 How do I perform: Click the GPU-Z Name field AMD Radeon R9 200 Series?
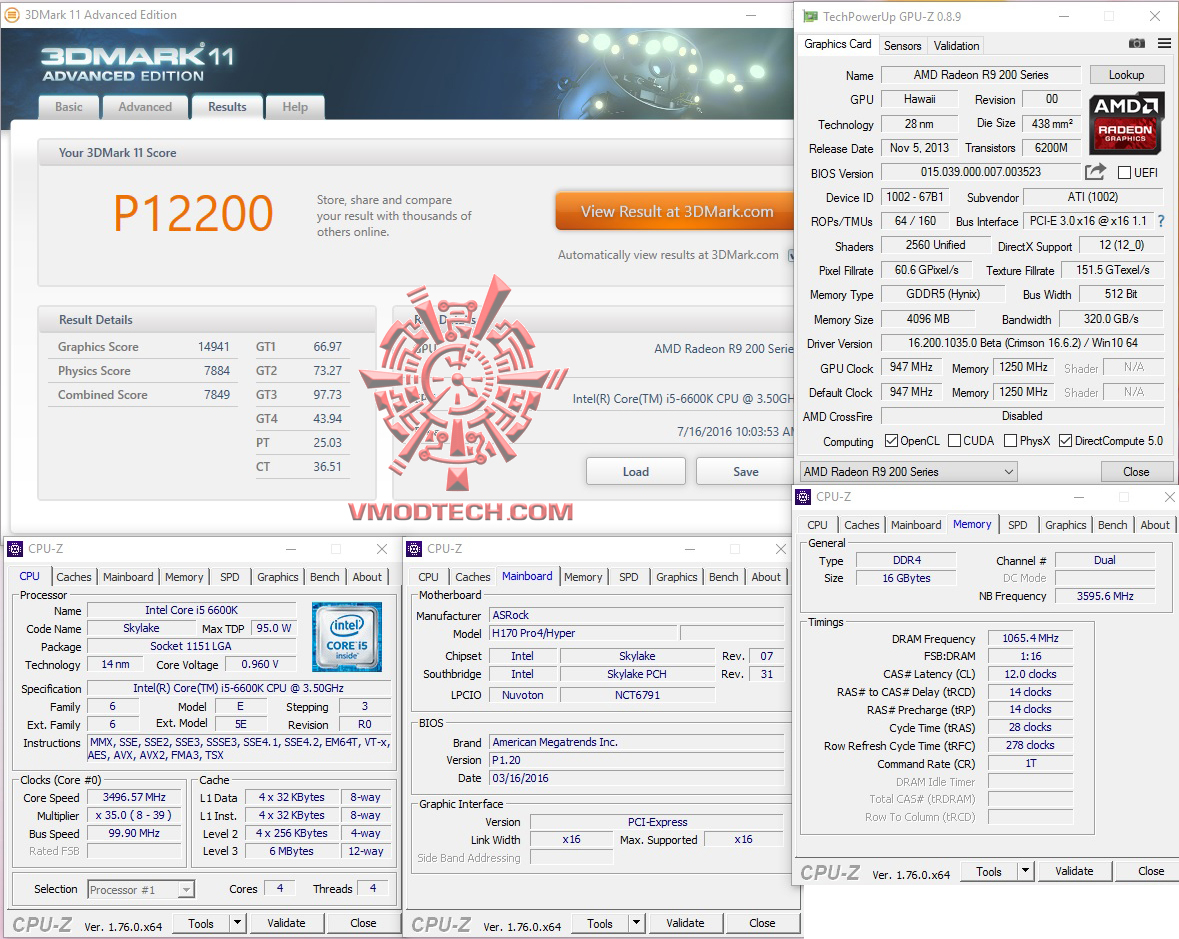click(x=980, y=74)
